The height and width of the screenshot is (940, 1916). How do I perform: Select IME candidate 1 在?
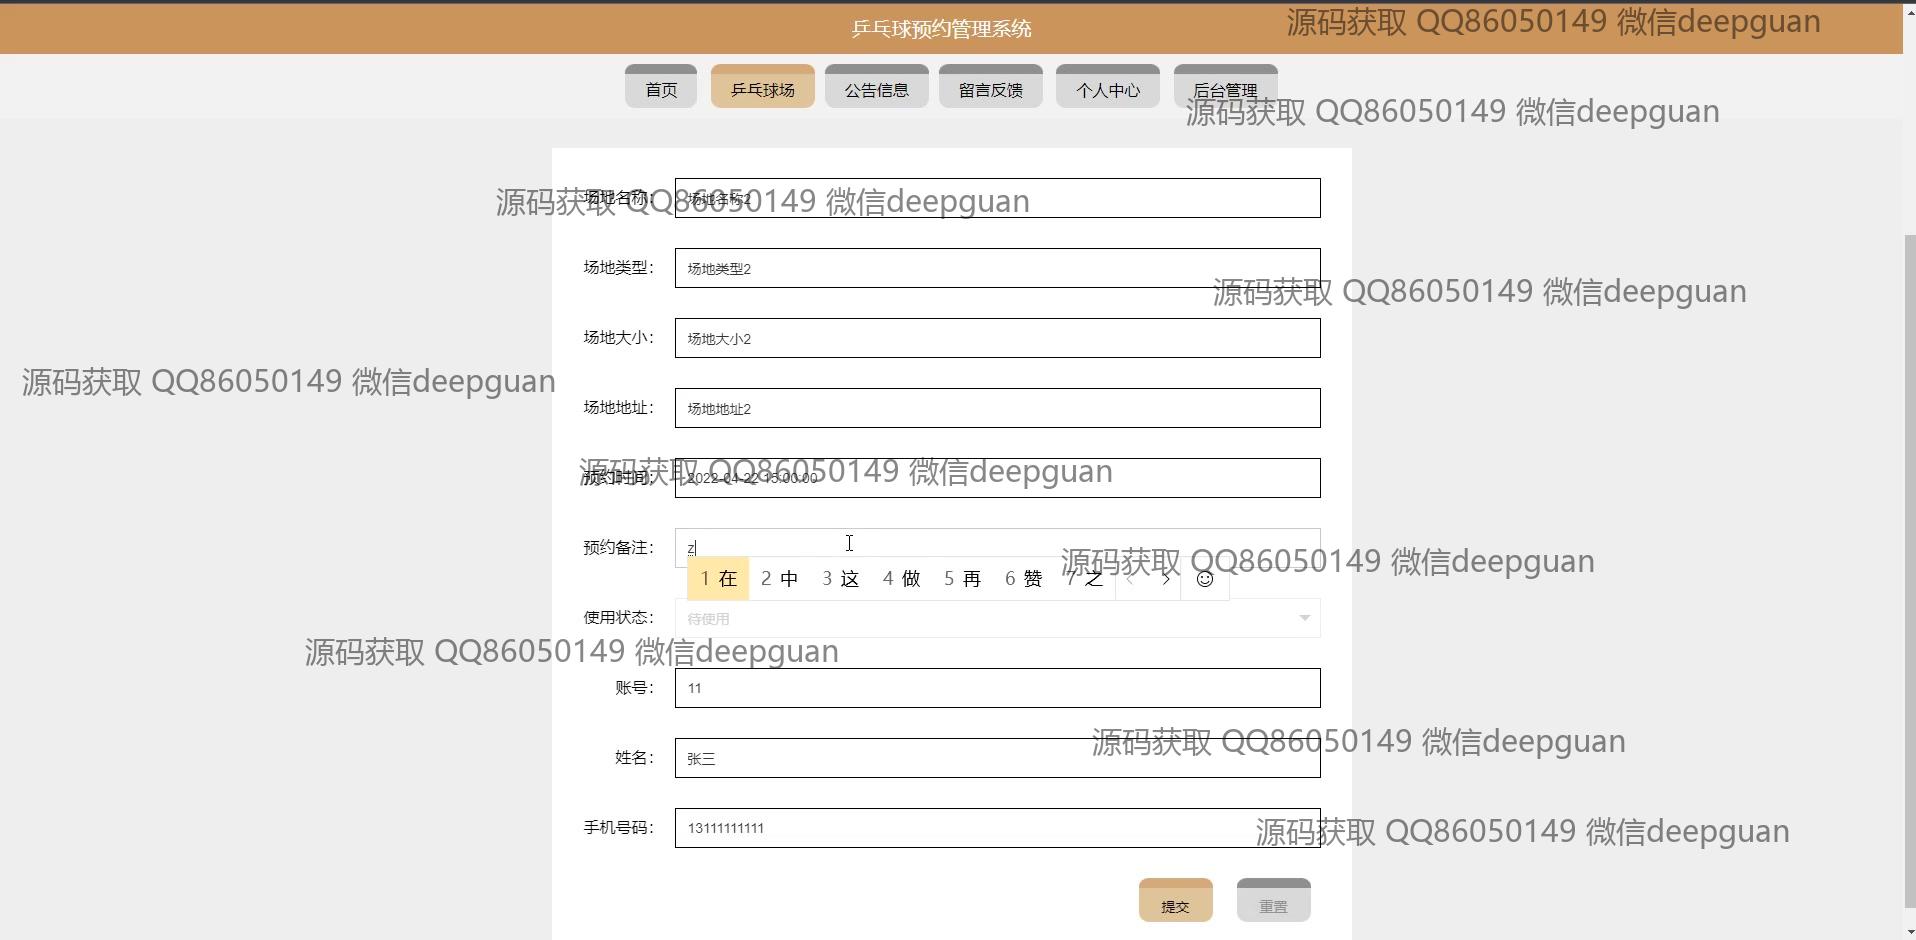pos(718,579)
